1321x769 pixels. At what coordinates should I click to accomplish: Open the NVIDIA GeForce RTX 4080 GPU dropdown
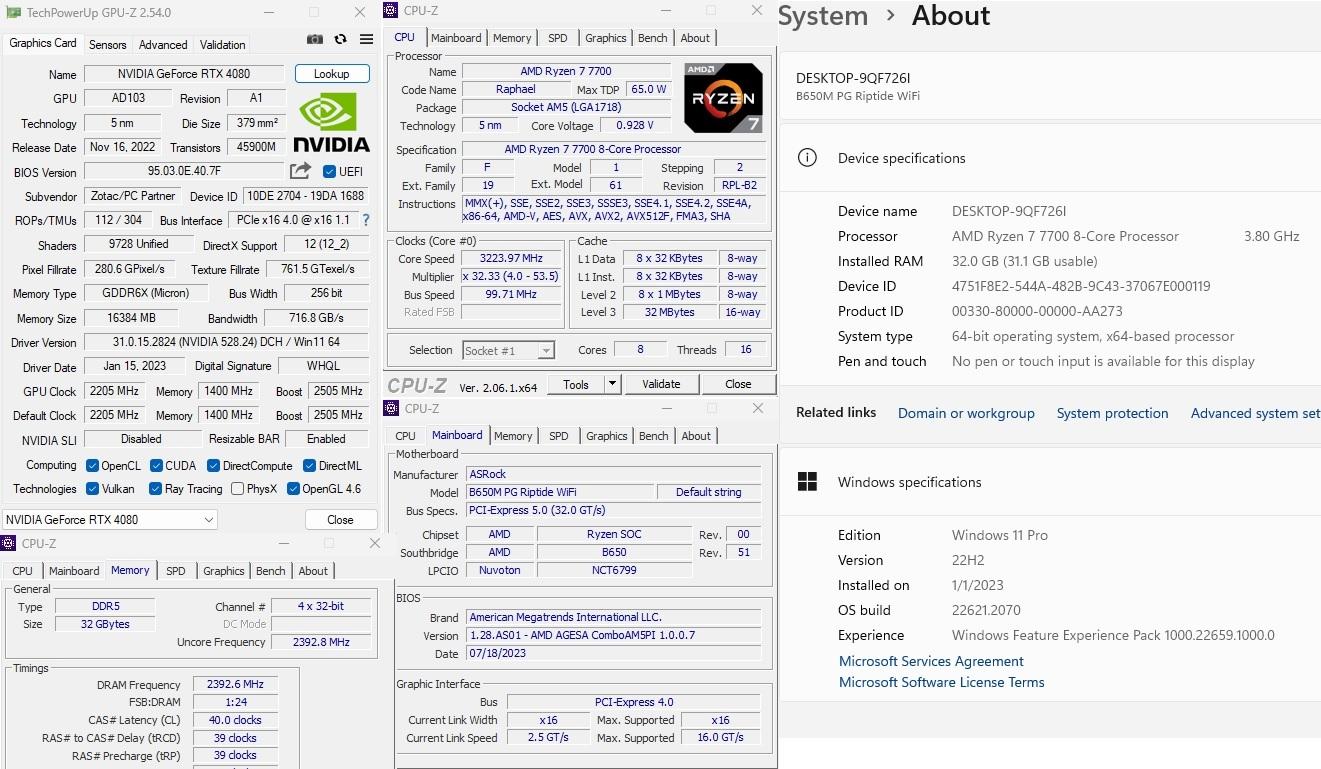[x=109, y=520]
